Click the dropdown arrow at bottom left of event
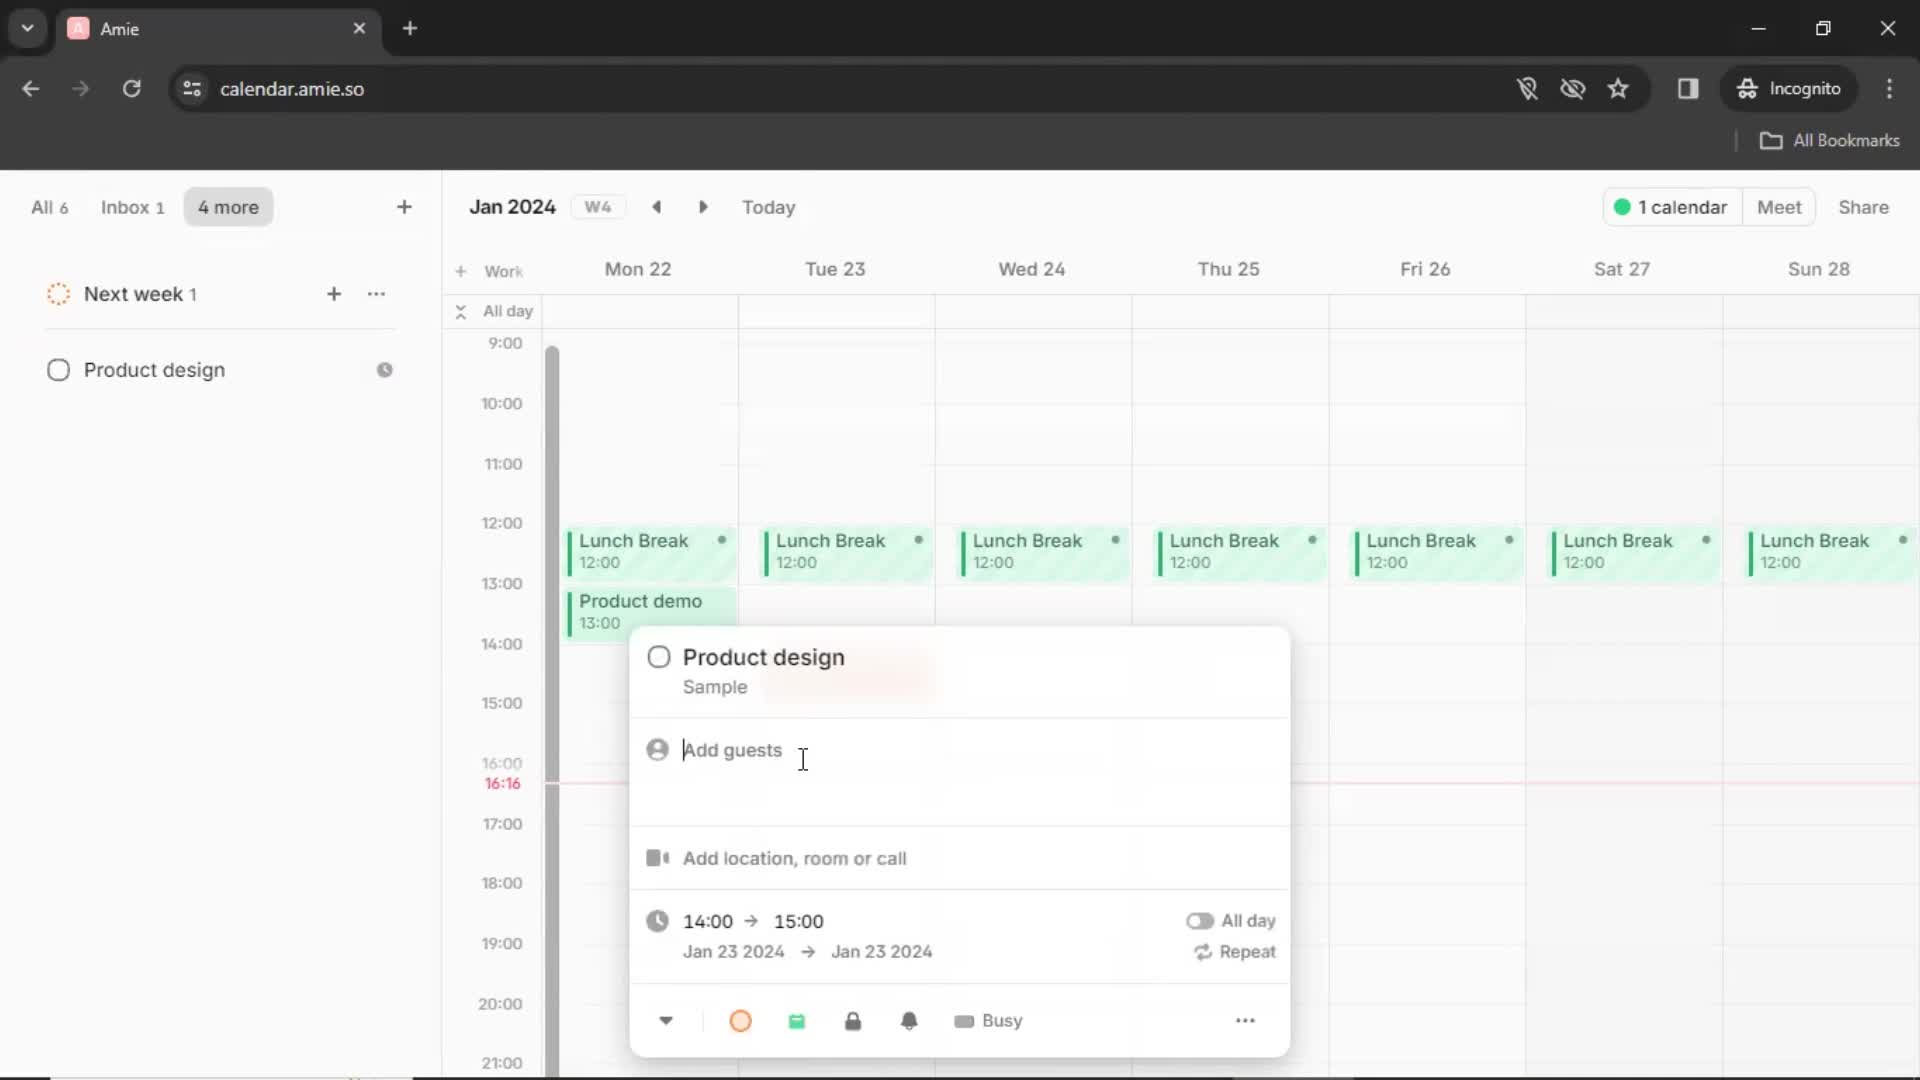The width and height of the screenshot is (1920, 1080). pos(666,1019)
